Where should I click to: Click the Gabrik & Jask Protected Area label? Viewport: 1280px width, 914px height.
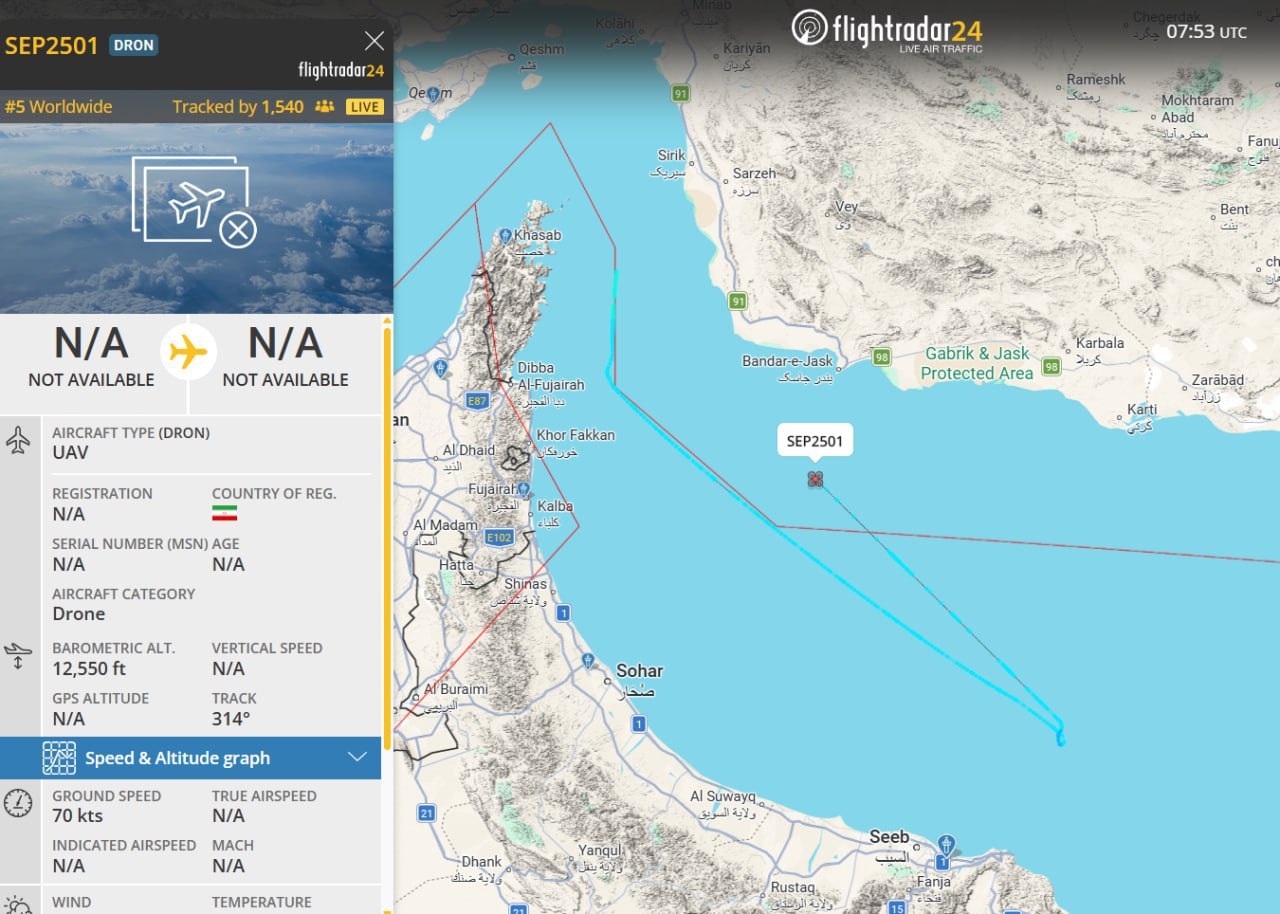coord(977,363)
